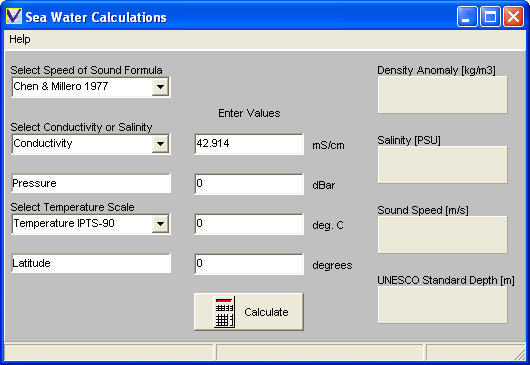
Task: Click the Salinity [PSU] output box
Action: click(442, 165)
